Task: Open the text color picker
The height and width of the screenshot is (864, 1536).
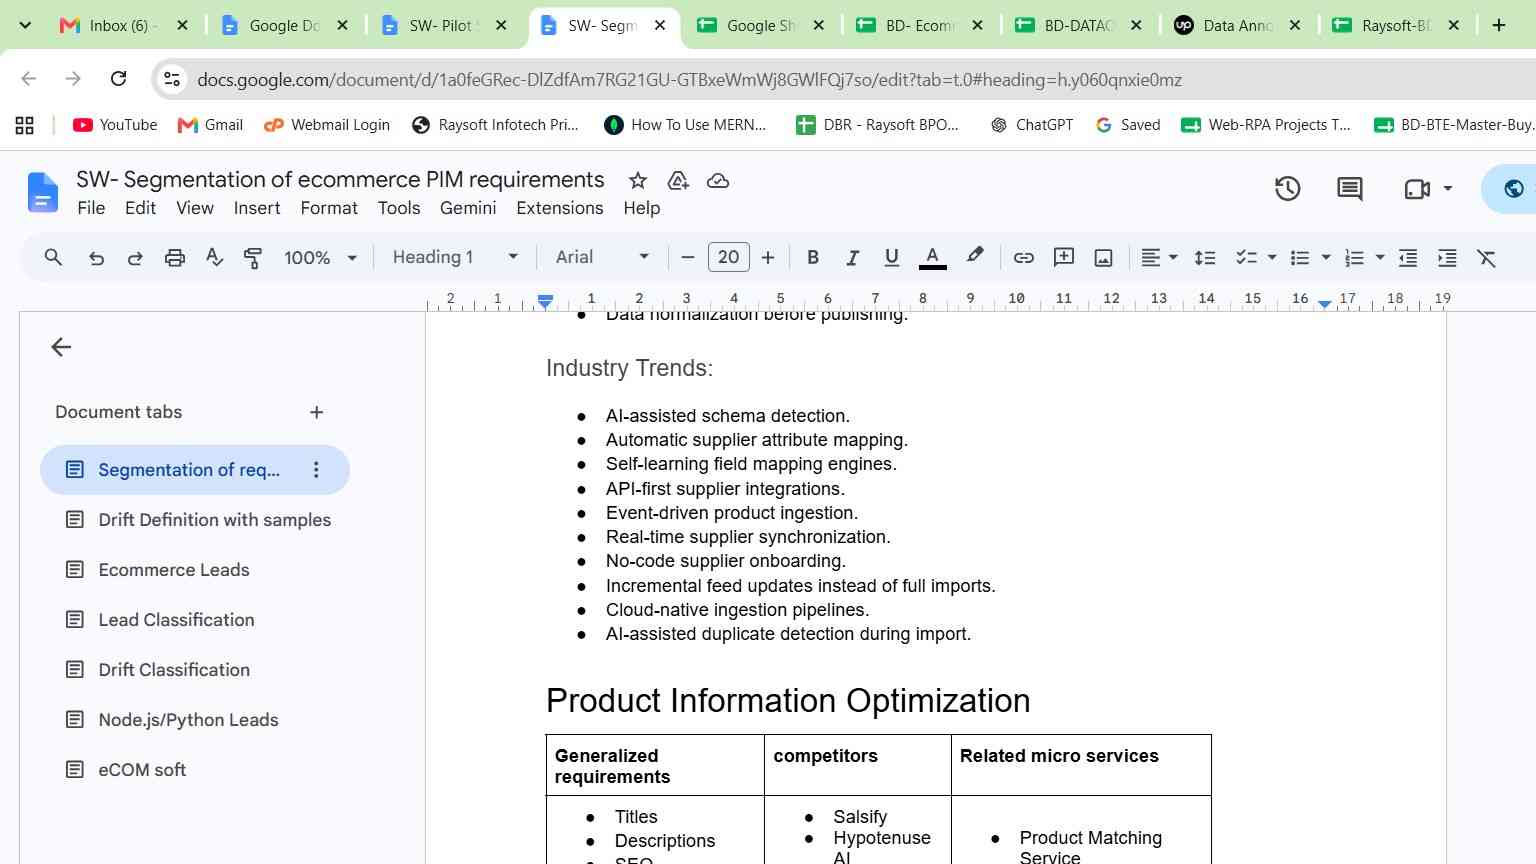Action: (932, 258)
